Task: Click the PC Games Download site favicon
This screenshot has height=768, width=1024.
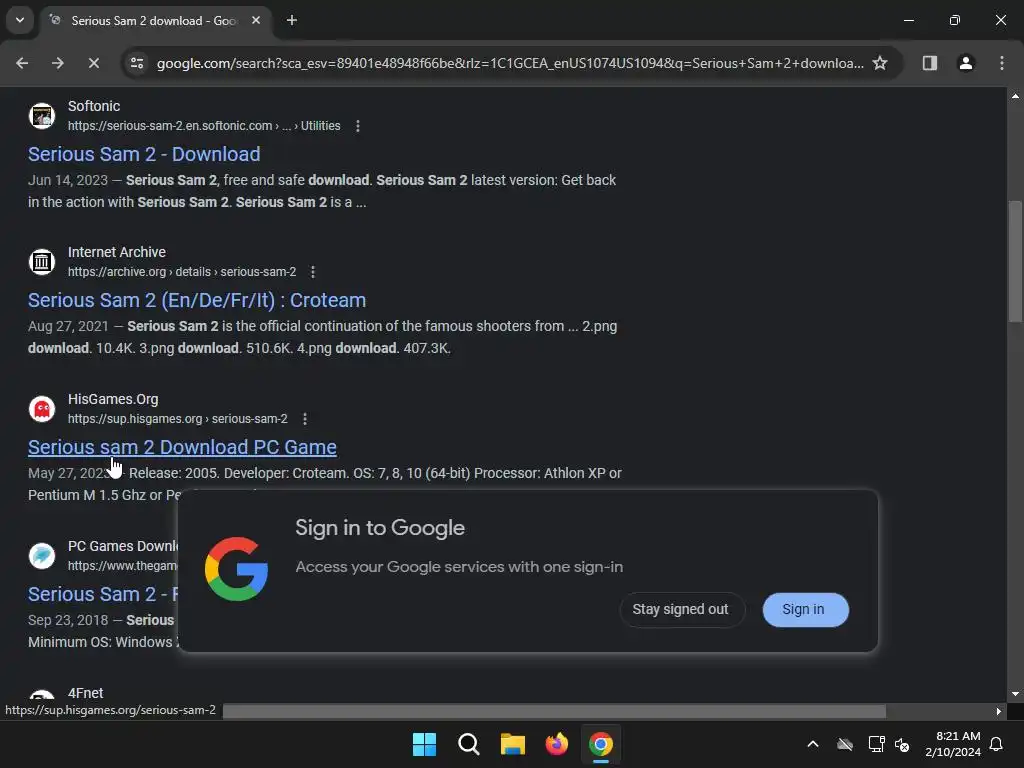Action: [x=42, y=556]
